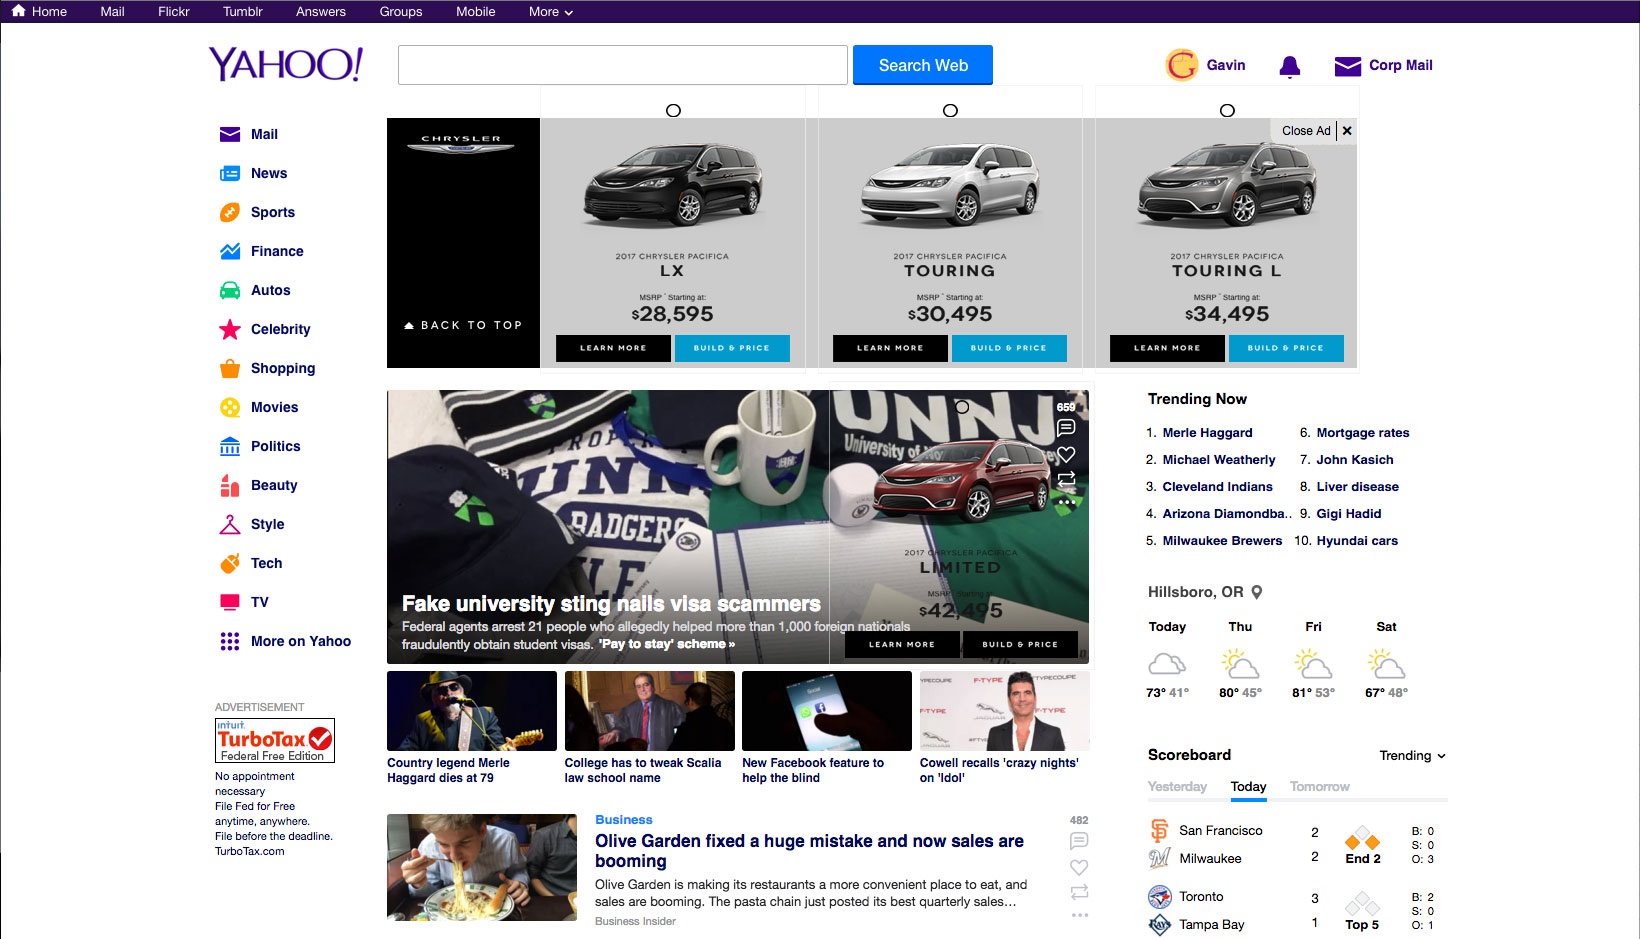This screenshot has width=1640, height=939.
Task: Click the Autos car icon
Action: (230, 290)
